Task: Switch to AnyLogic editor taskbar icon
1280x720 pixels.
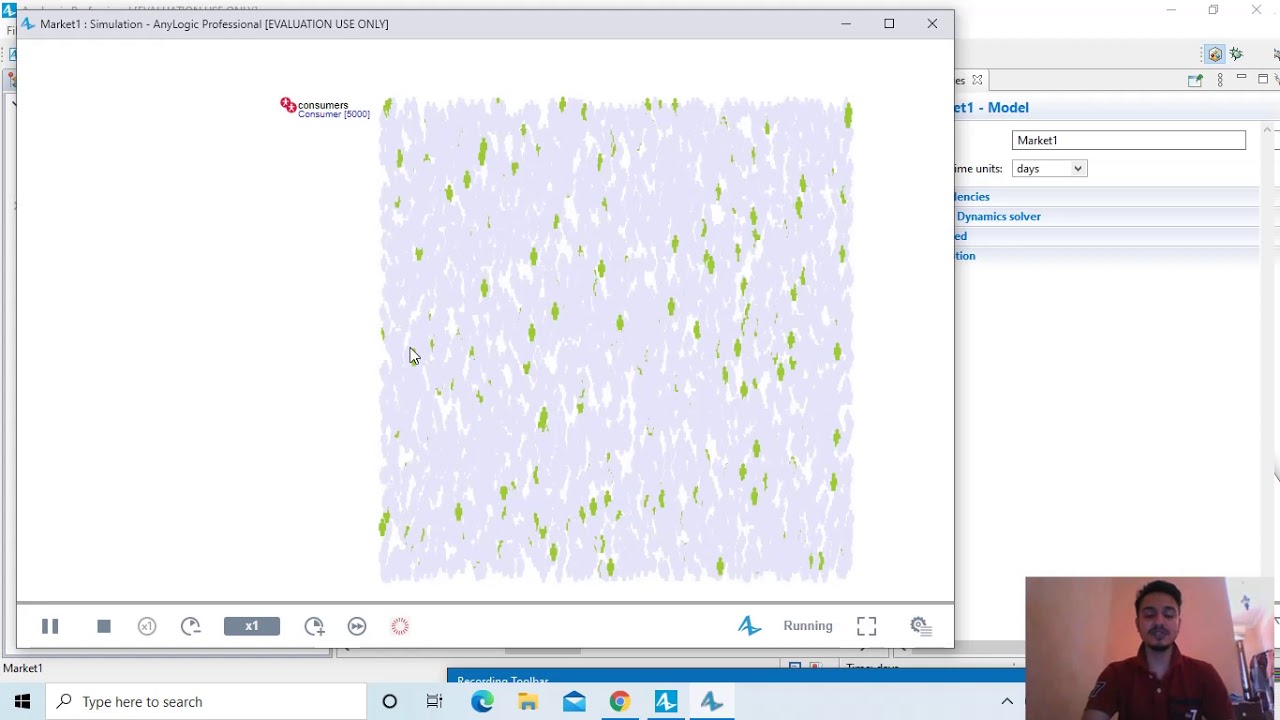Action: coord(666,702)
